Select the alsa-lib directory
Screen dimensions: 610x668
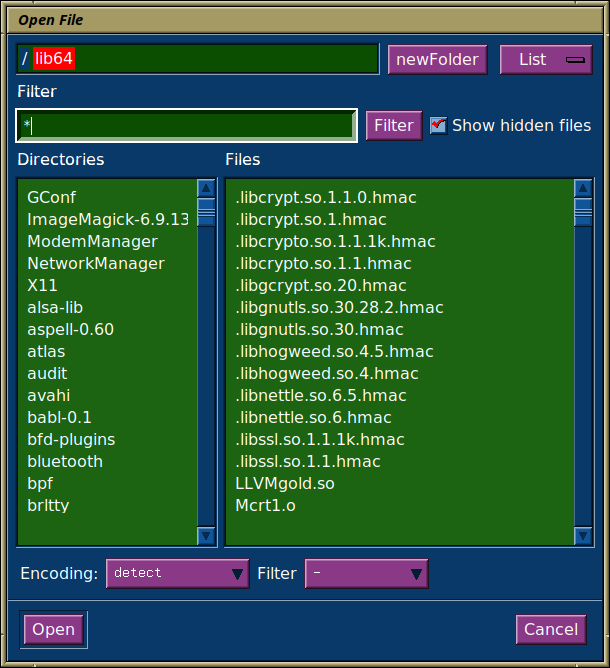pos(107,308)
